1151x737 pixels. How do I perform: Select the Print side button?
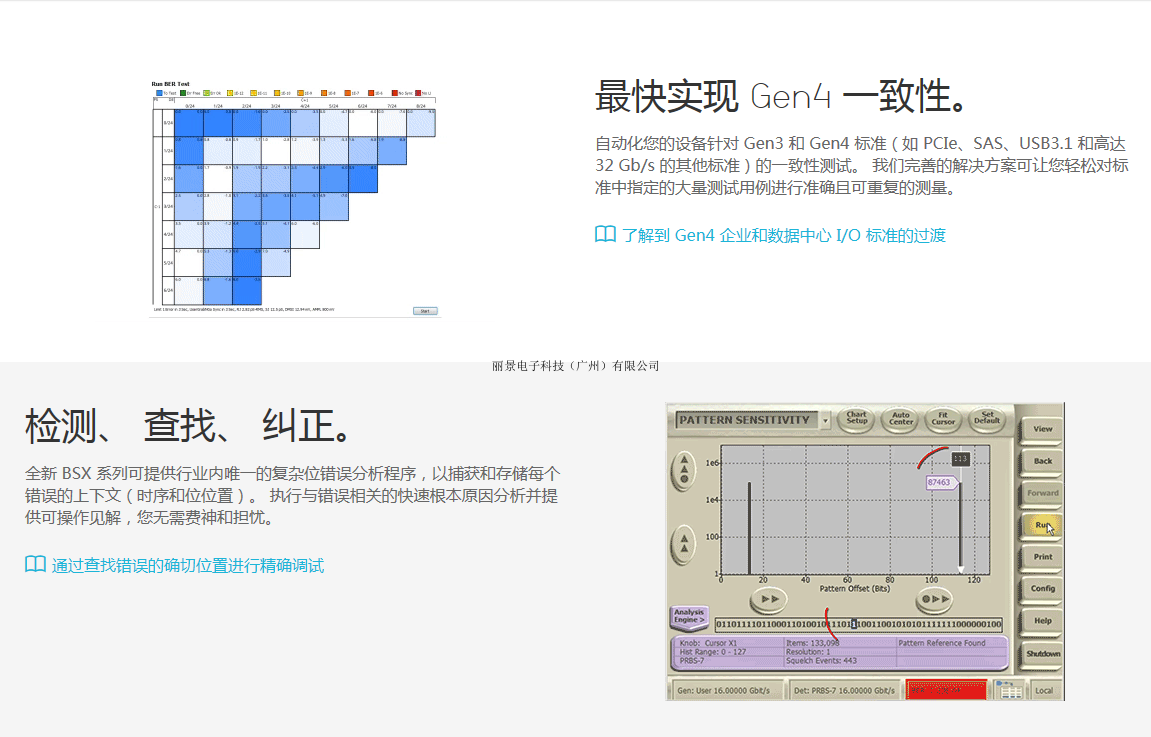pyautogui.click(x=1042, y=557)
